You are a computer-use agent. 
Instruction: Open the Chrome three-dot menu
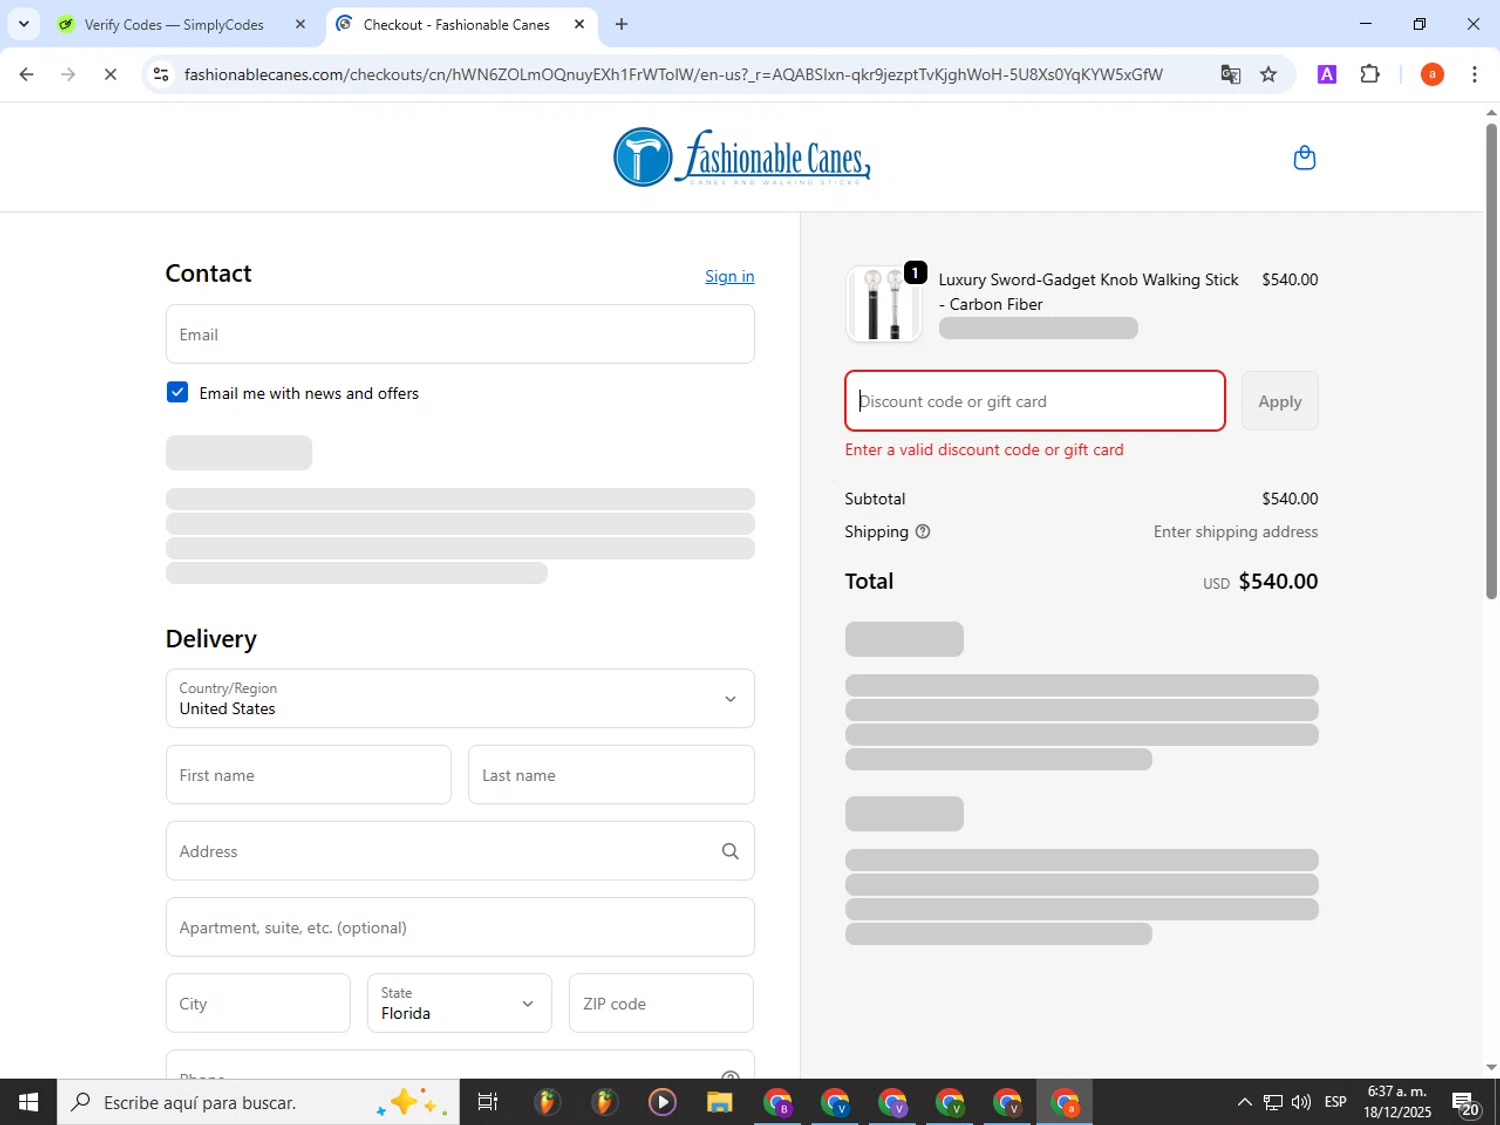[x=1474, y=74]
